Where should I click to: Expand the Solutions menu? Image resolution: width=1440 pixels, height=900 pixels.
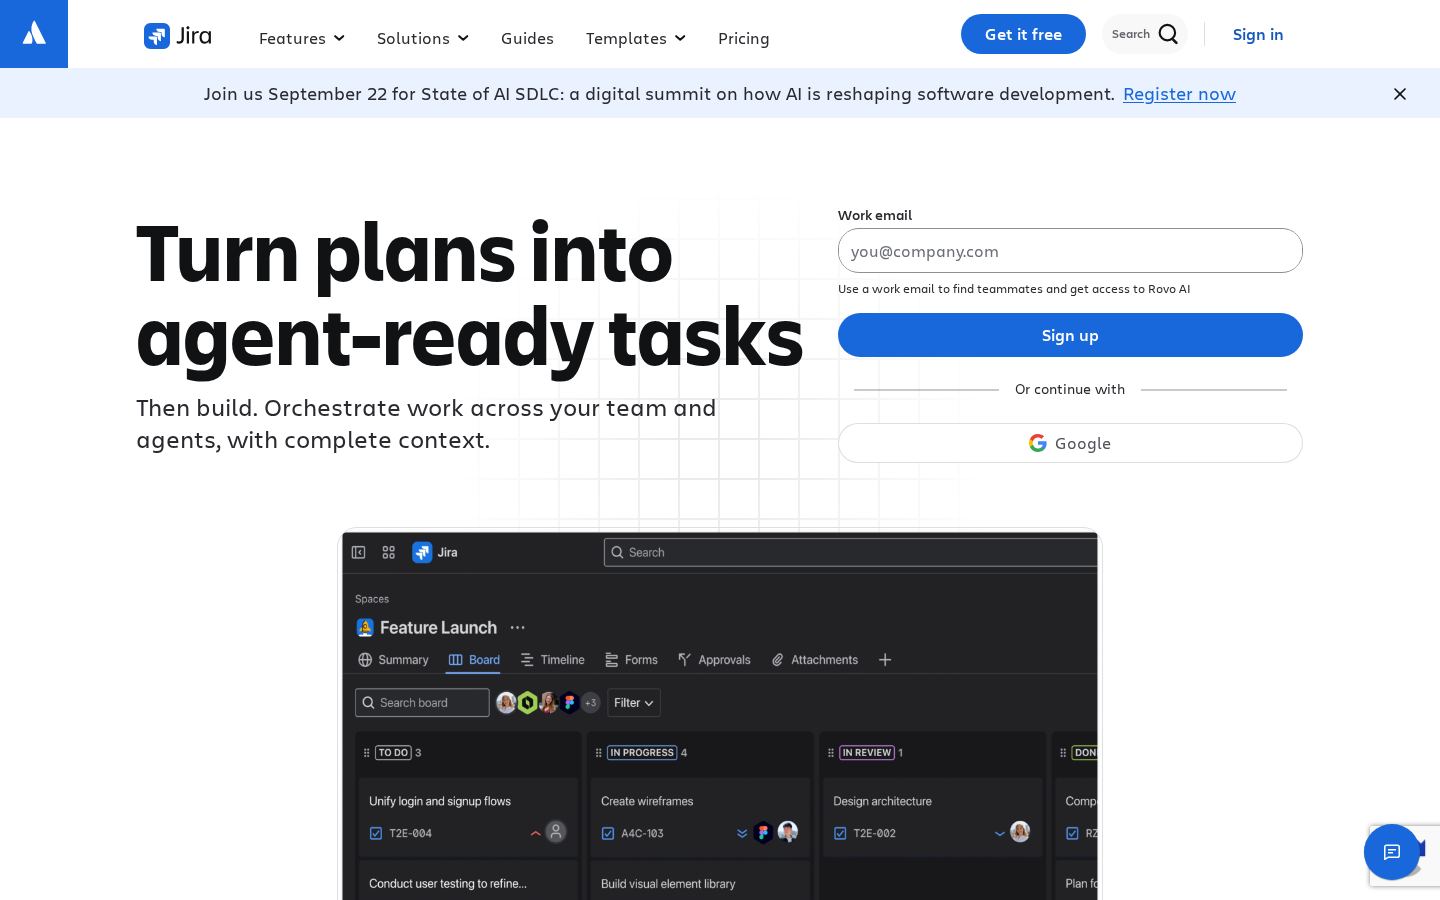click(423, 38)
